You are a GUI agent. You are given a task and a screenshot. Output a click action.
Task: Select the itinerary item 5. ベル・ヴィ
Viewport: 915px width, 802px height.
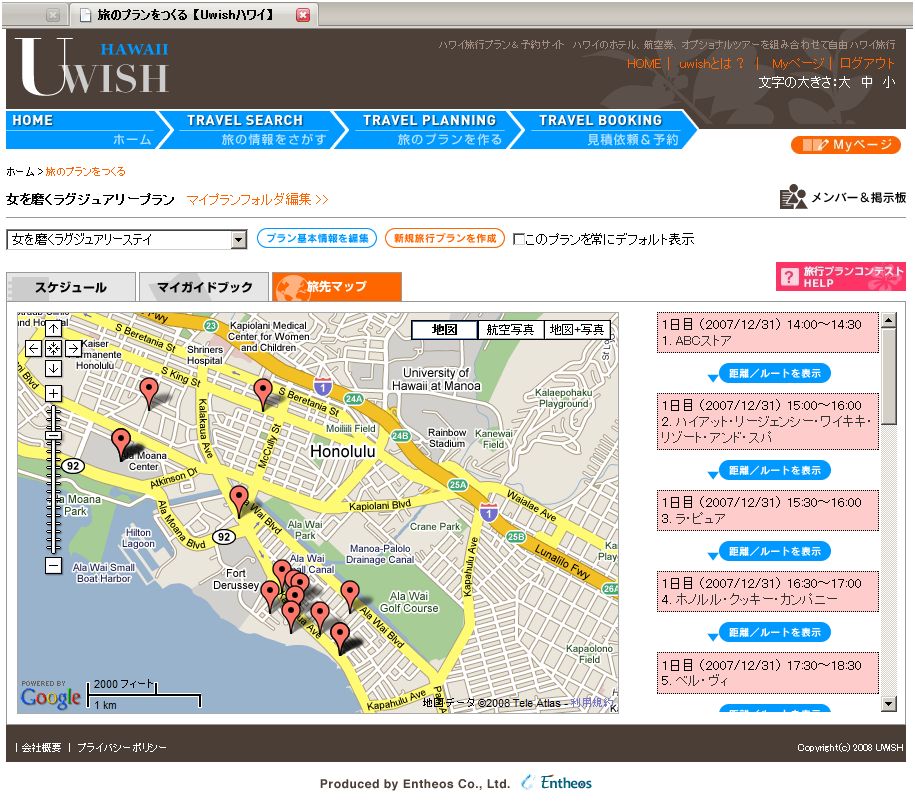point(767,673)
